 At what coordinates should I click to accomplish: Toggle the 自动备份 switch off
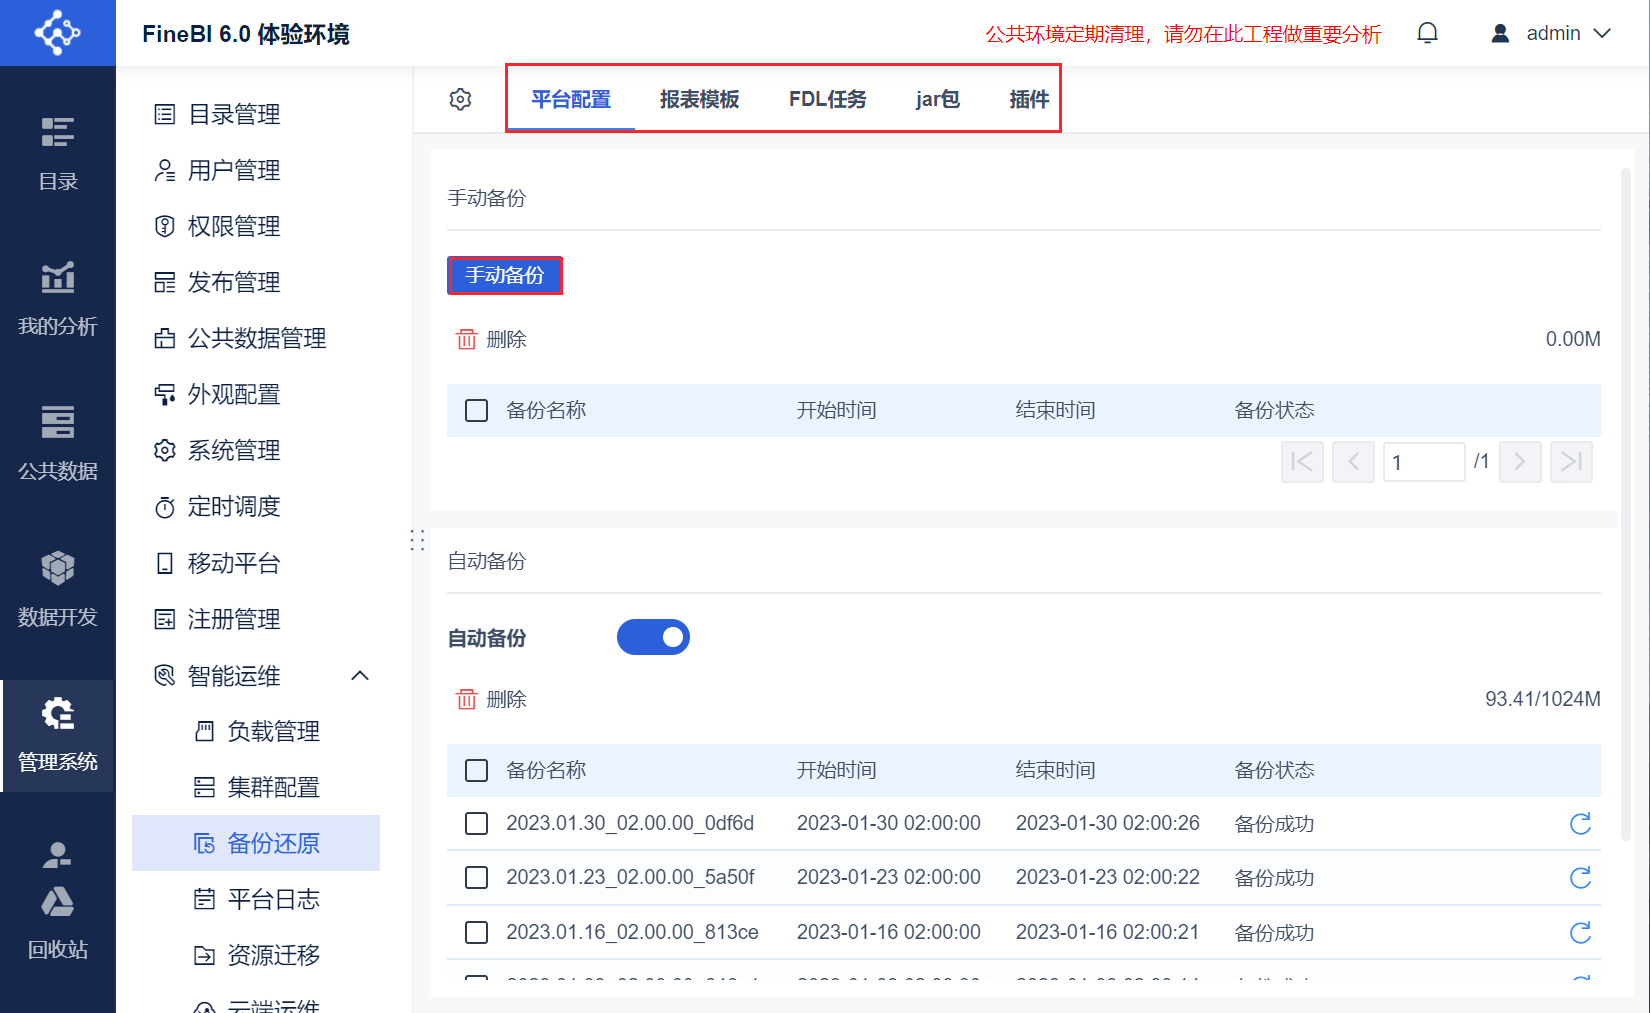(x=653, y=637)
